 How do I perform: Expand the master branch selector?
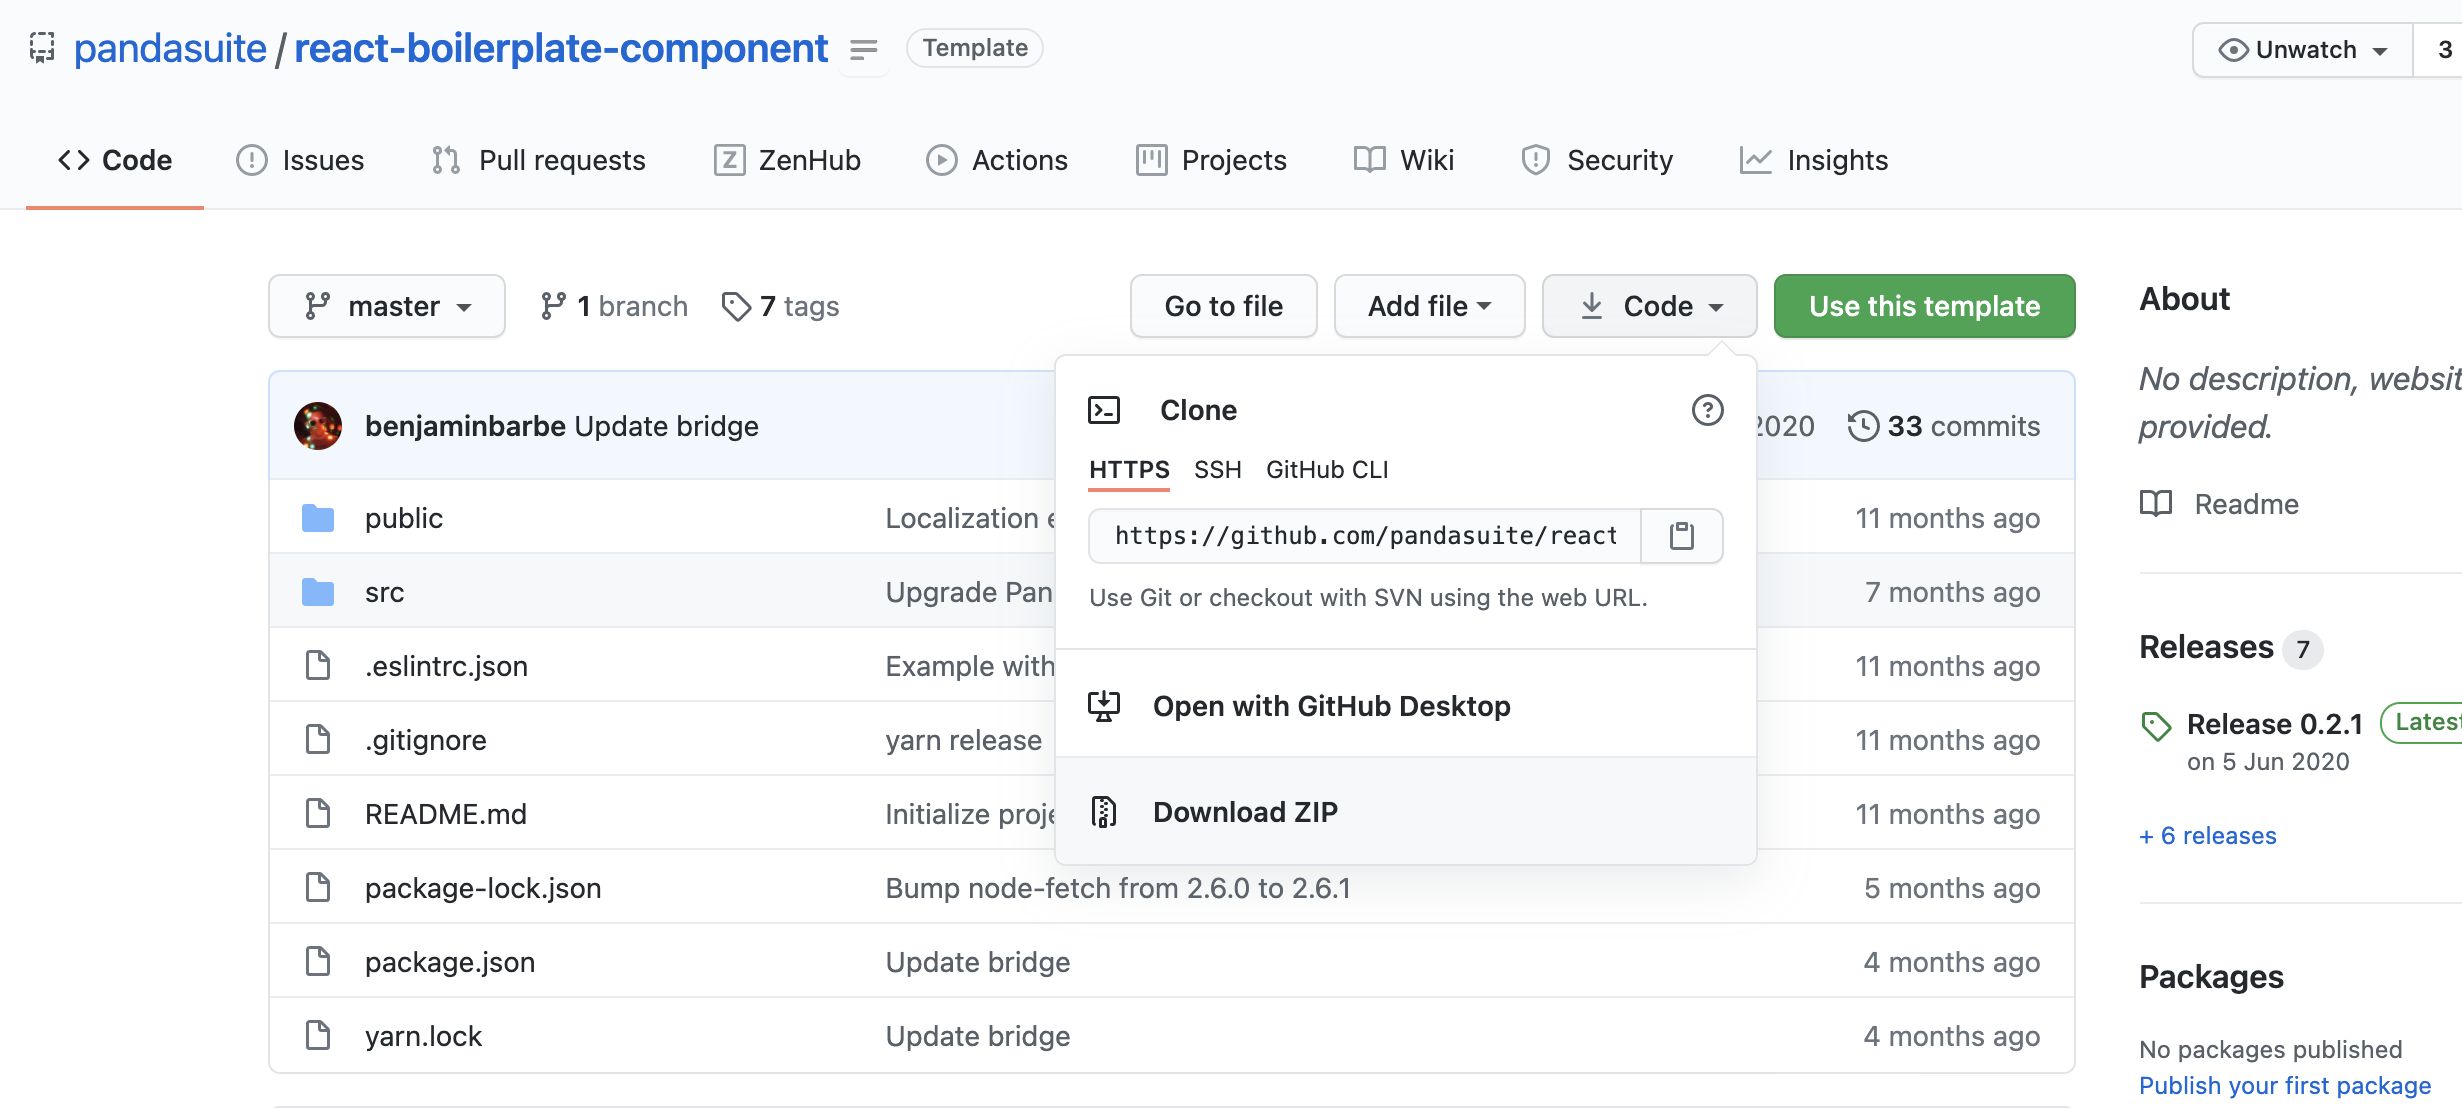pyautogui.click(x=387, y=306)
